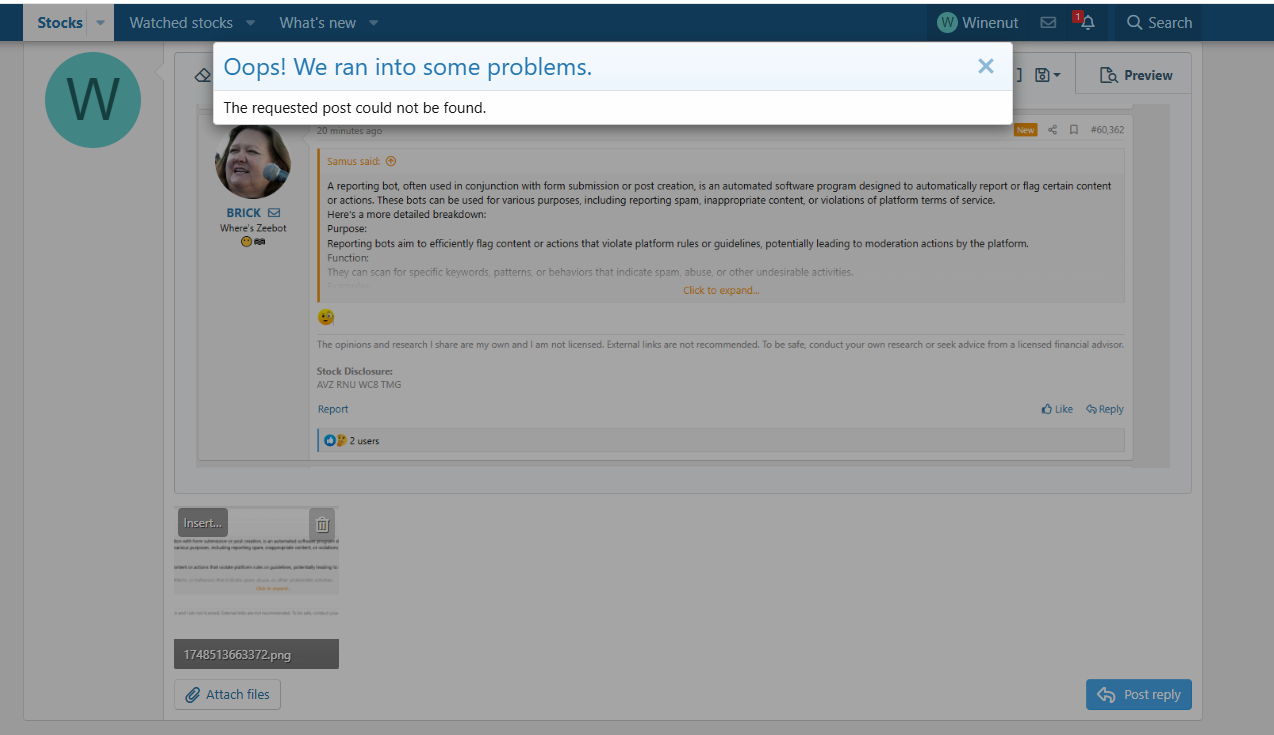The width and height of the screenshot is (1274, 735).
Task: Click share icon on post #60,362
Action: coord(1052,130)
